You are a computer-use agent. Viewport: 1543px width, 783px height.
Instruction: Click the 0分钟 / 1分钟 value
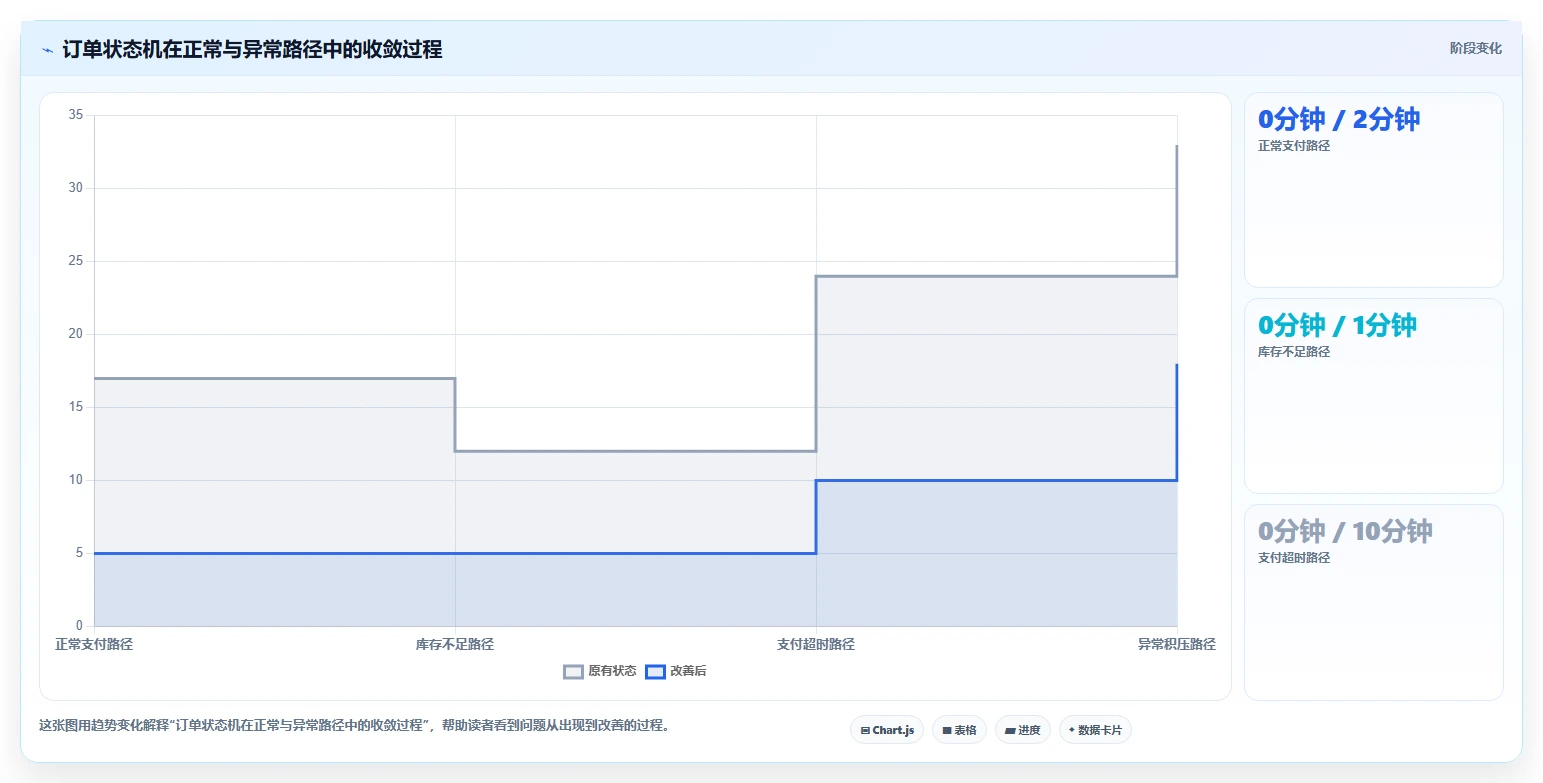pos(1337,325)
